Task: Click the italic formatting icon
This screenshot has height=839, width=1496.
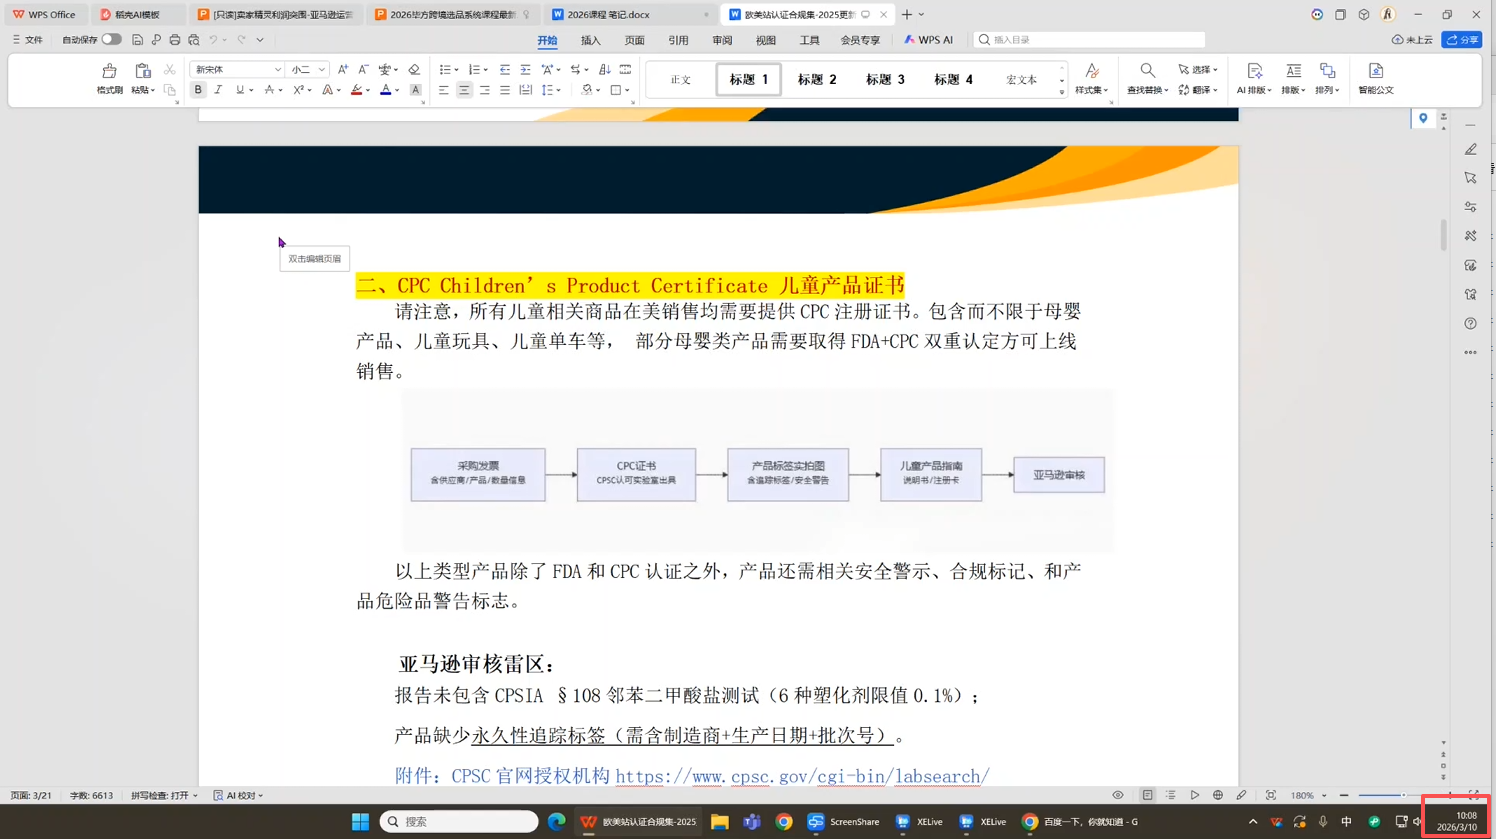Action: pyautogui.click(x=218, y=90)
